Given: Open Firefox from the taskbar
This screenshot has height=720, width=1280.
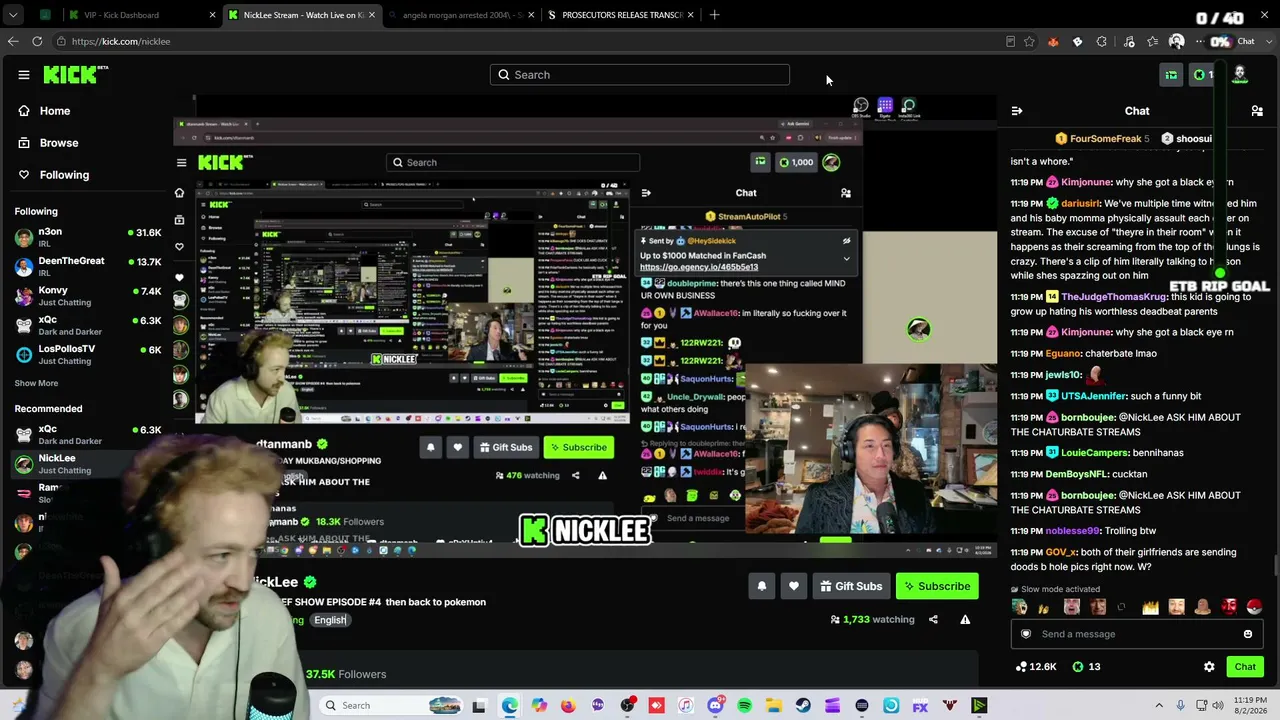Looking at the screenshot, I should [x=568, y=706].
